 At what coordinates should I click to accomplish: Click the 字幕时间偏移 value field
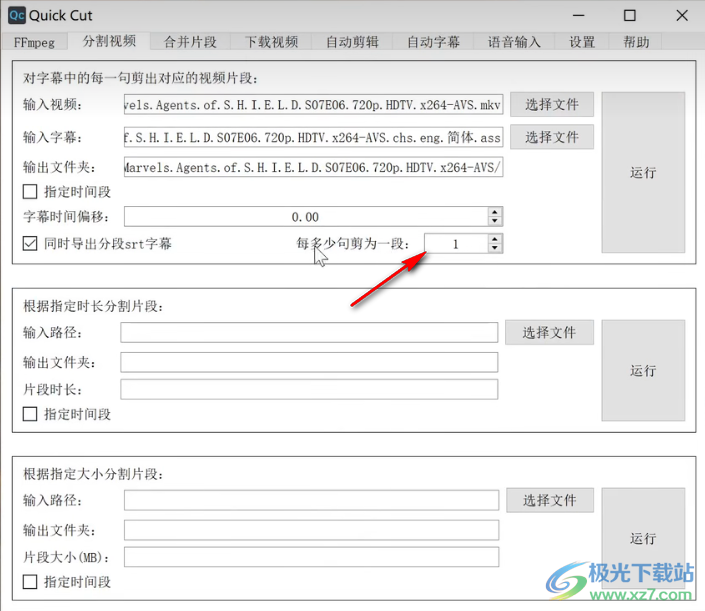[x=306, y=217]
